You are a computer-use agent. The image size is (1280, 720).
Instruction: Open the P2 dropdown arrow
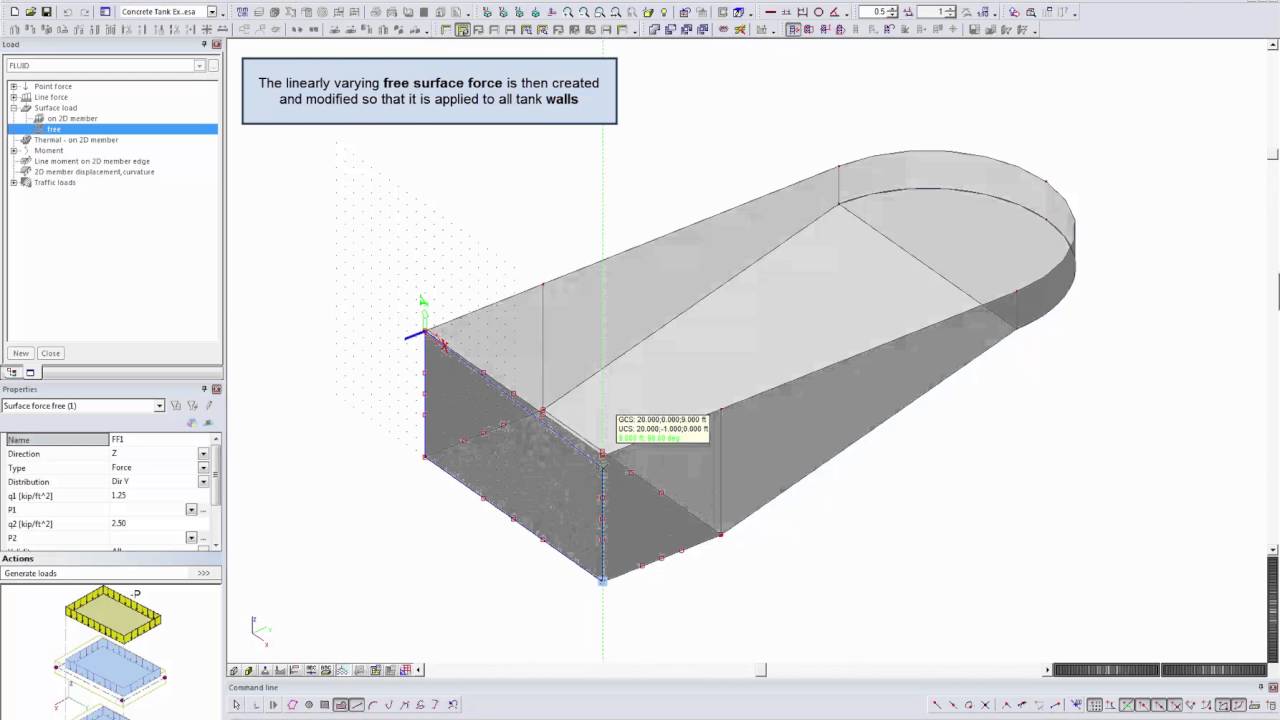click(x=191, y=538)
